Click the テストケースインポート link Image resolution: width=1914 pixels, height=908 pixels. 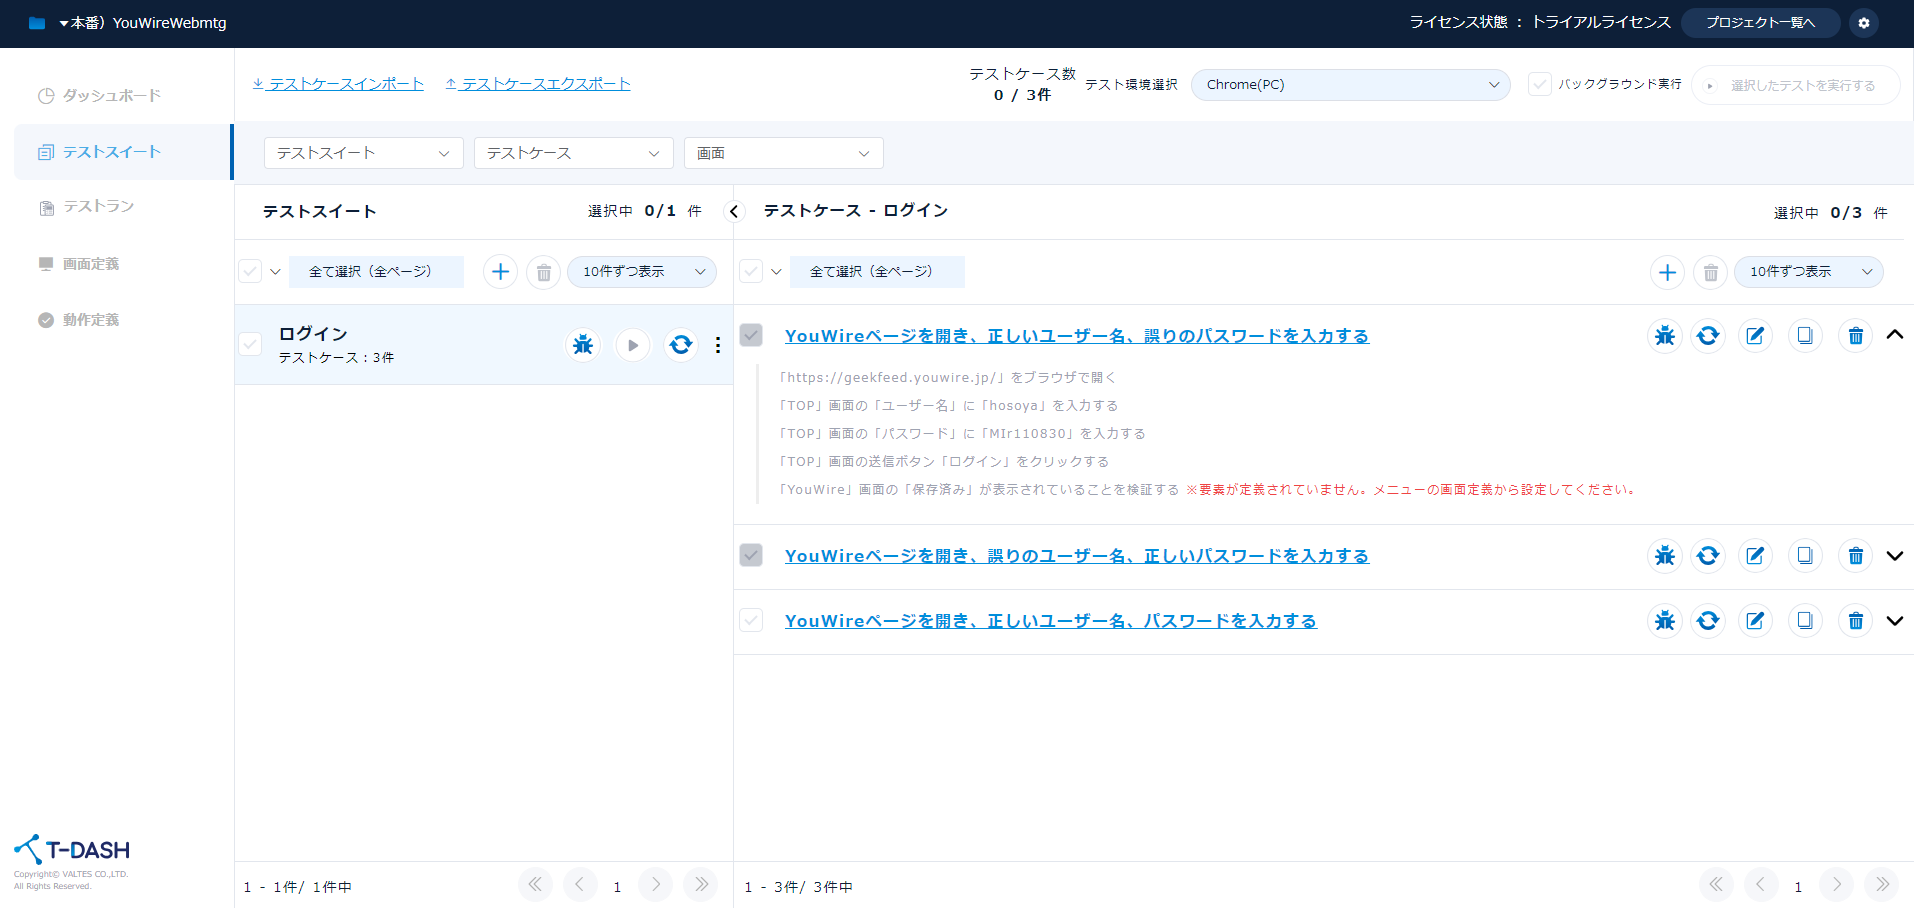pos(339,84)
